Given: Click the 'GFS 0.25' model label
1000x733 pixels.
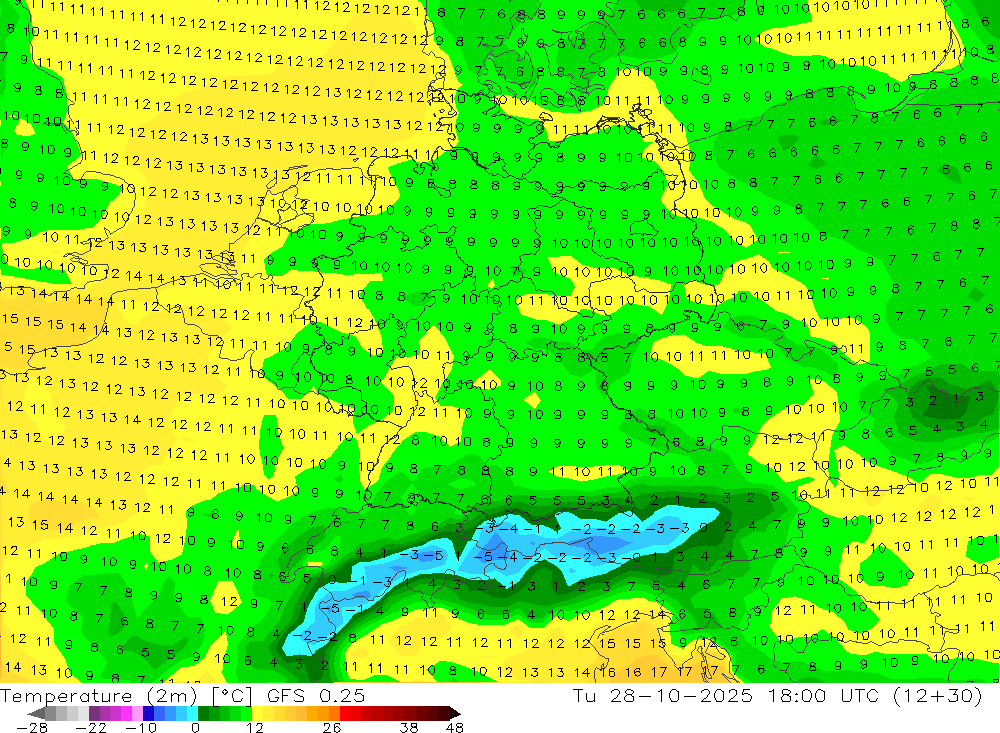Looking at the screenshot, I should [x=316, y=695].
